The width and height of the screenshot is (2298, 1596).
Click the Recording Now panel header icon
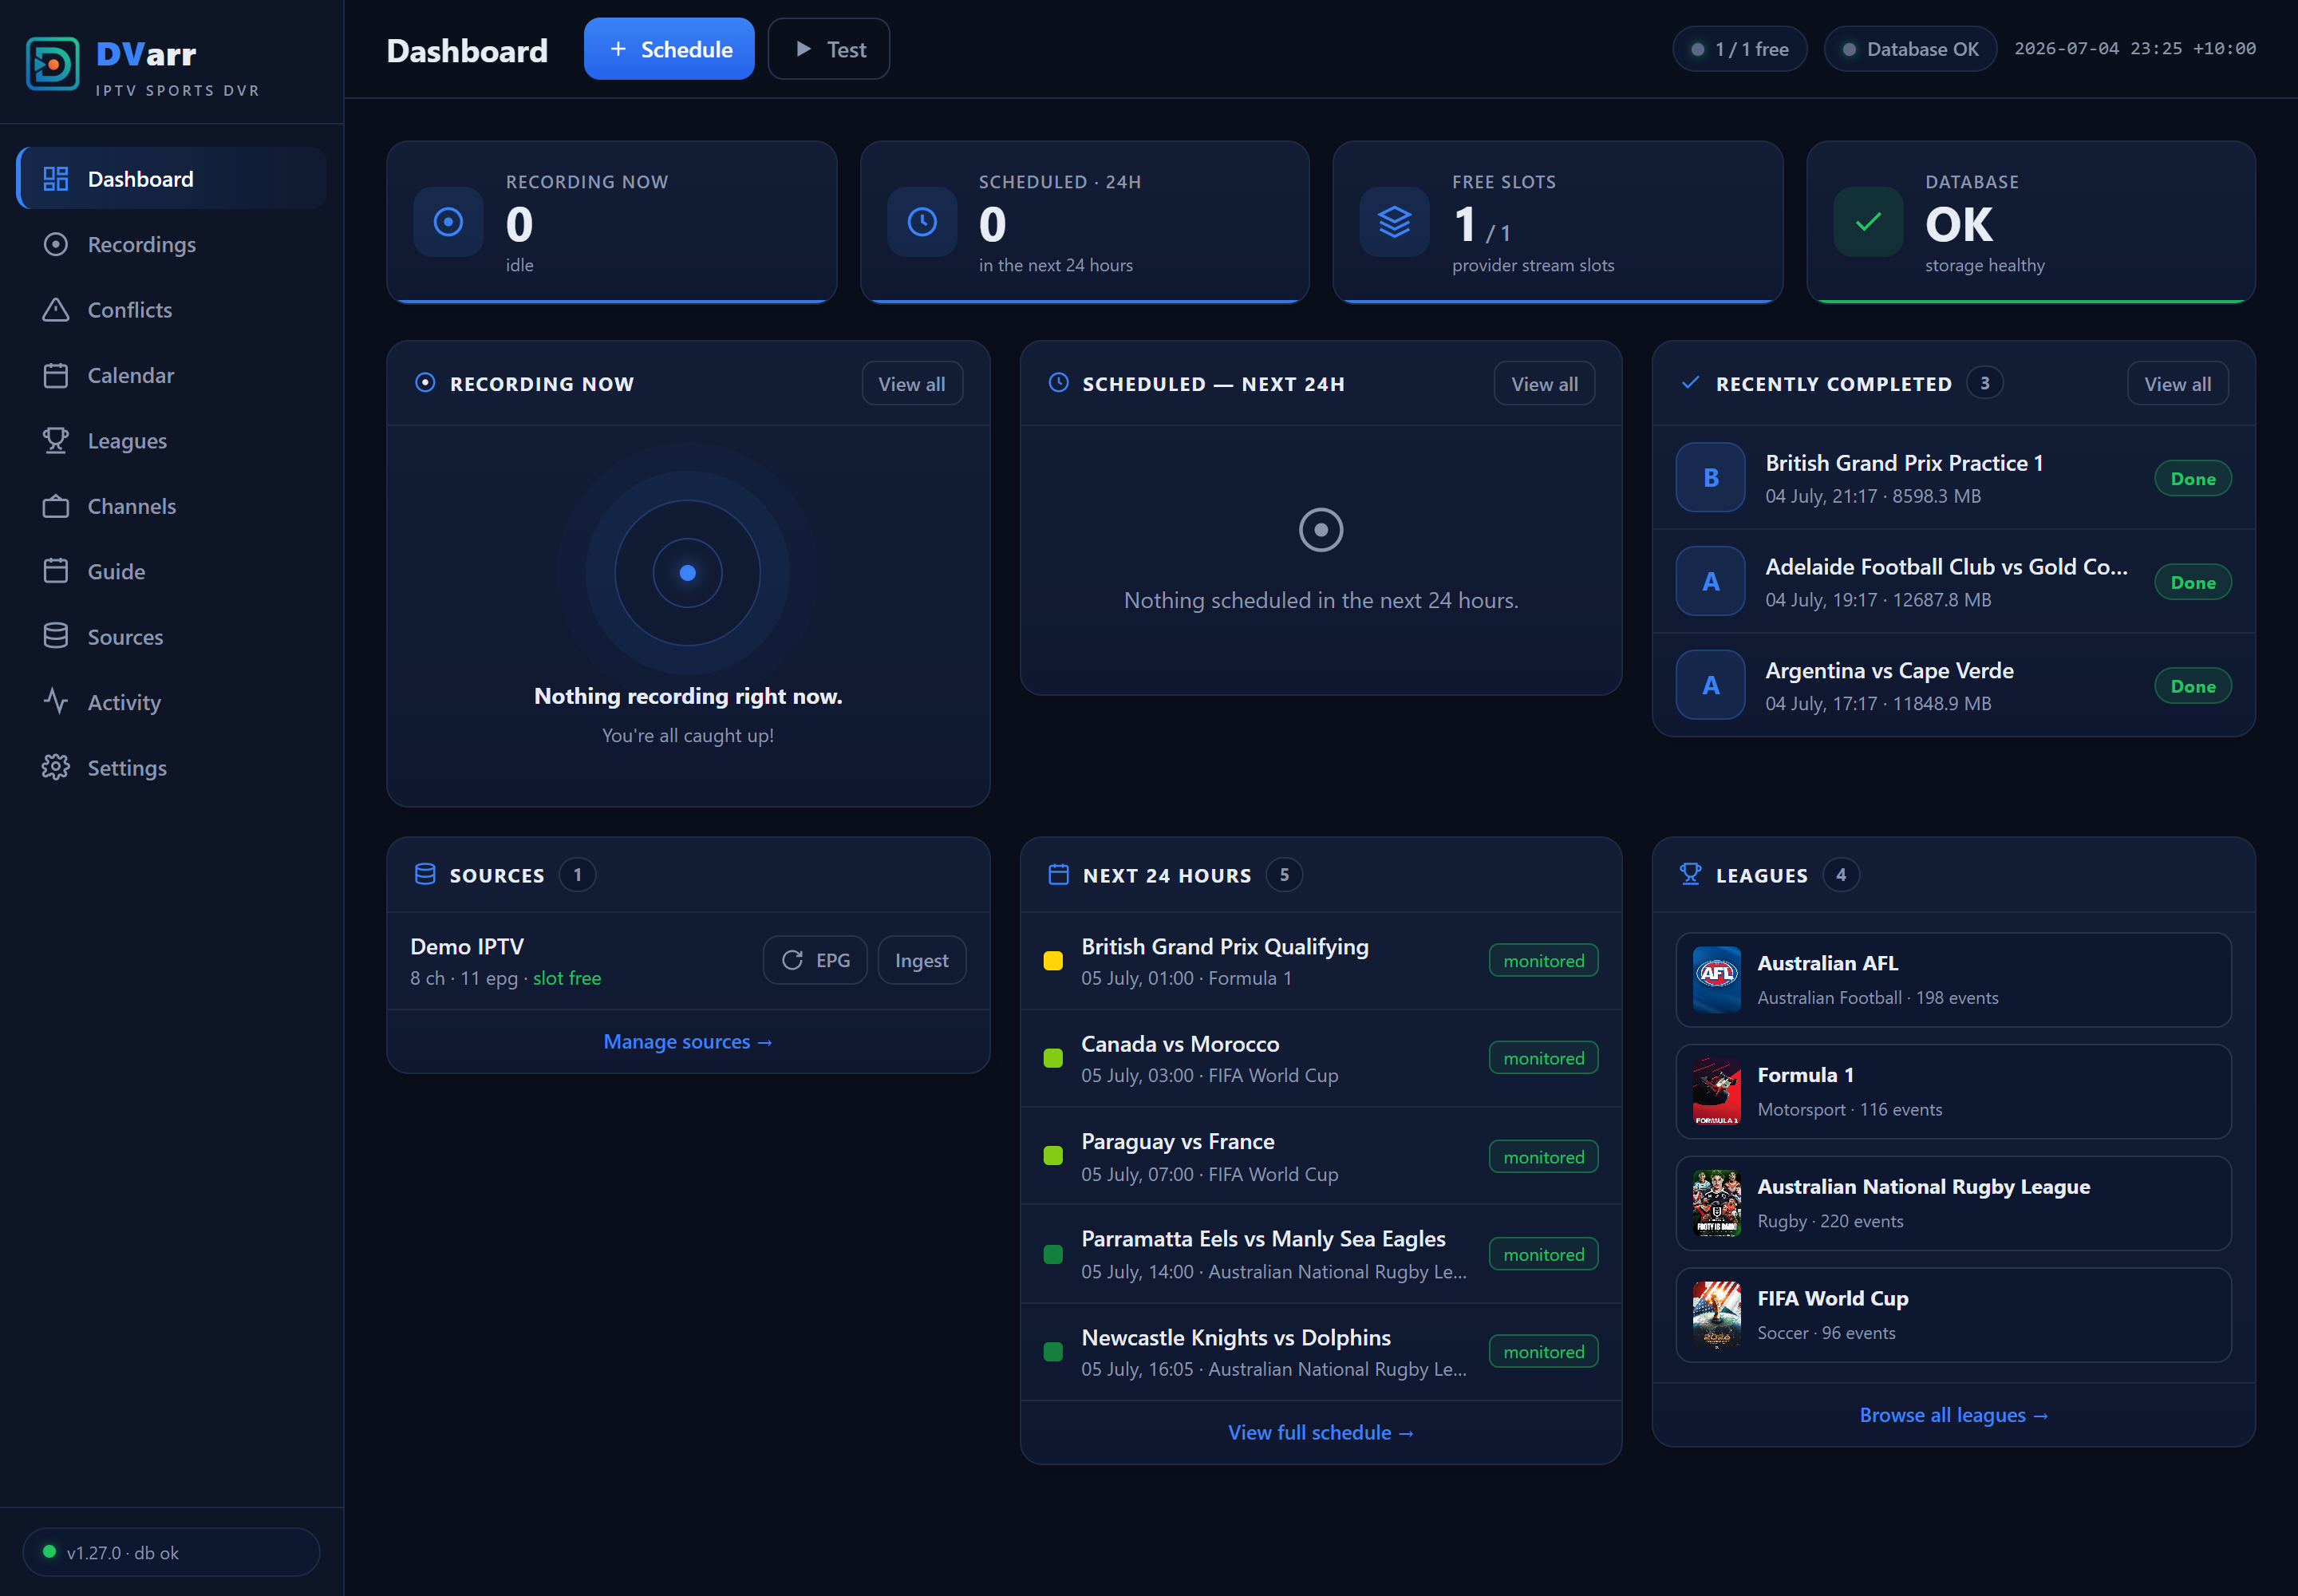click(425, 383)
